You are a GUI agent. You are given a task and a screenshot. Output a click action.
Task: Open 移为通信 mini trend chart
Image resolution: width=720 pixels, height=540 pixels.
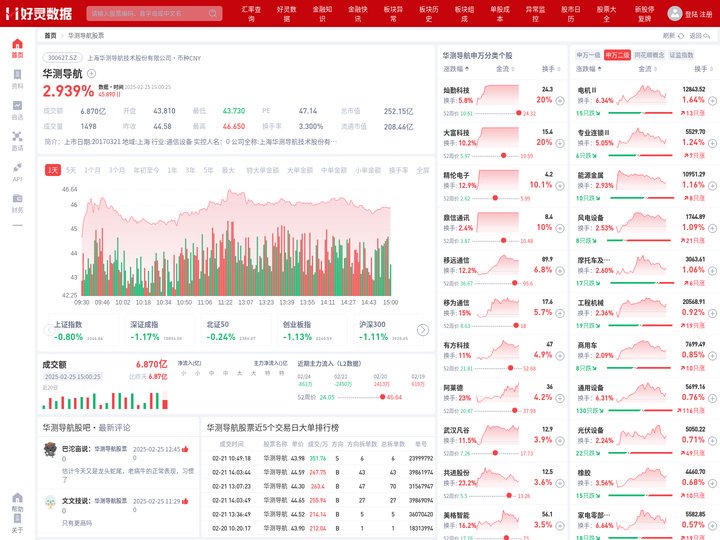[x=498, y=308]
